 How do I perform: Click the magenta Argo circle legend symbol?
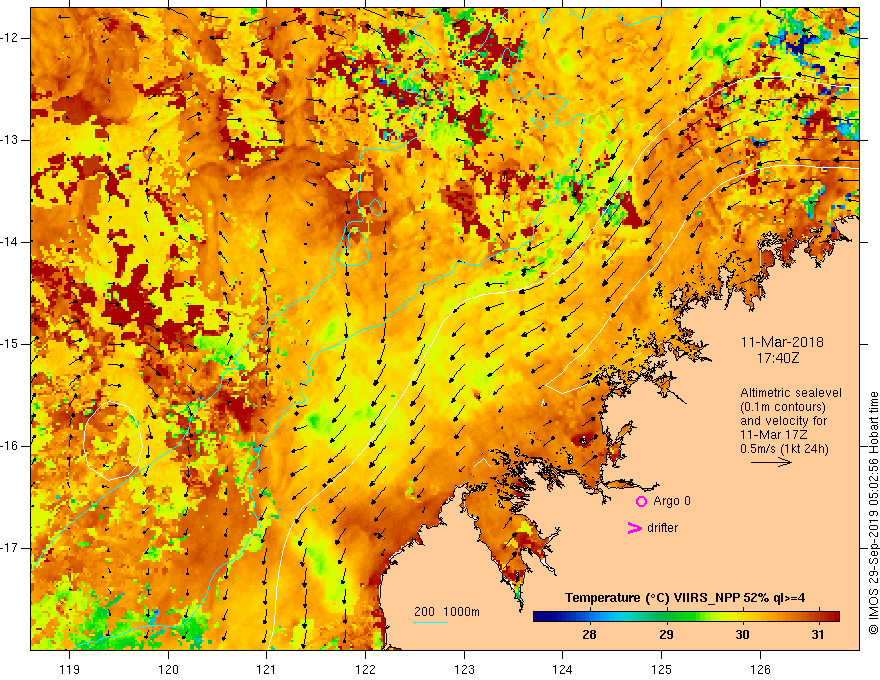click(641, 502)
